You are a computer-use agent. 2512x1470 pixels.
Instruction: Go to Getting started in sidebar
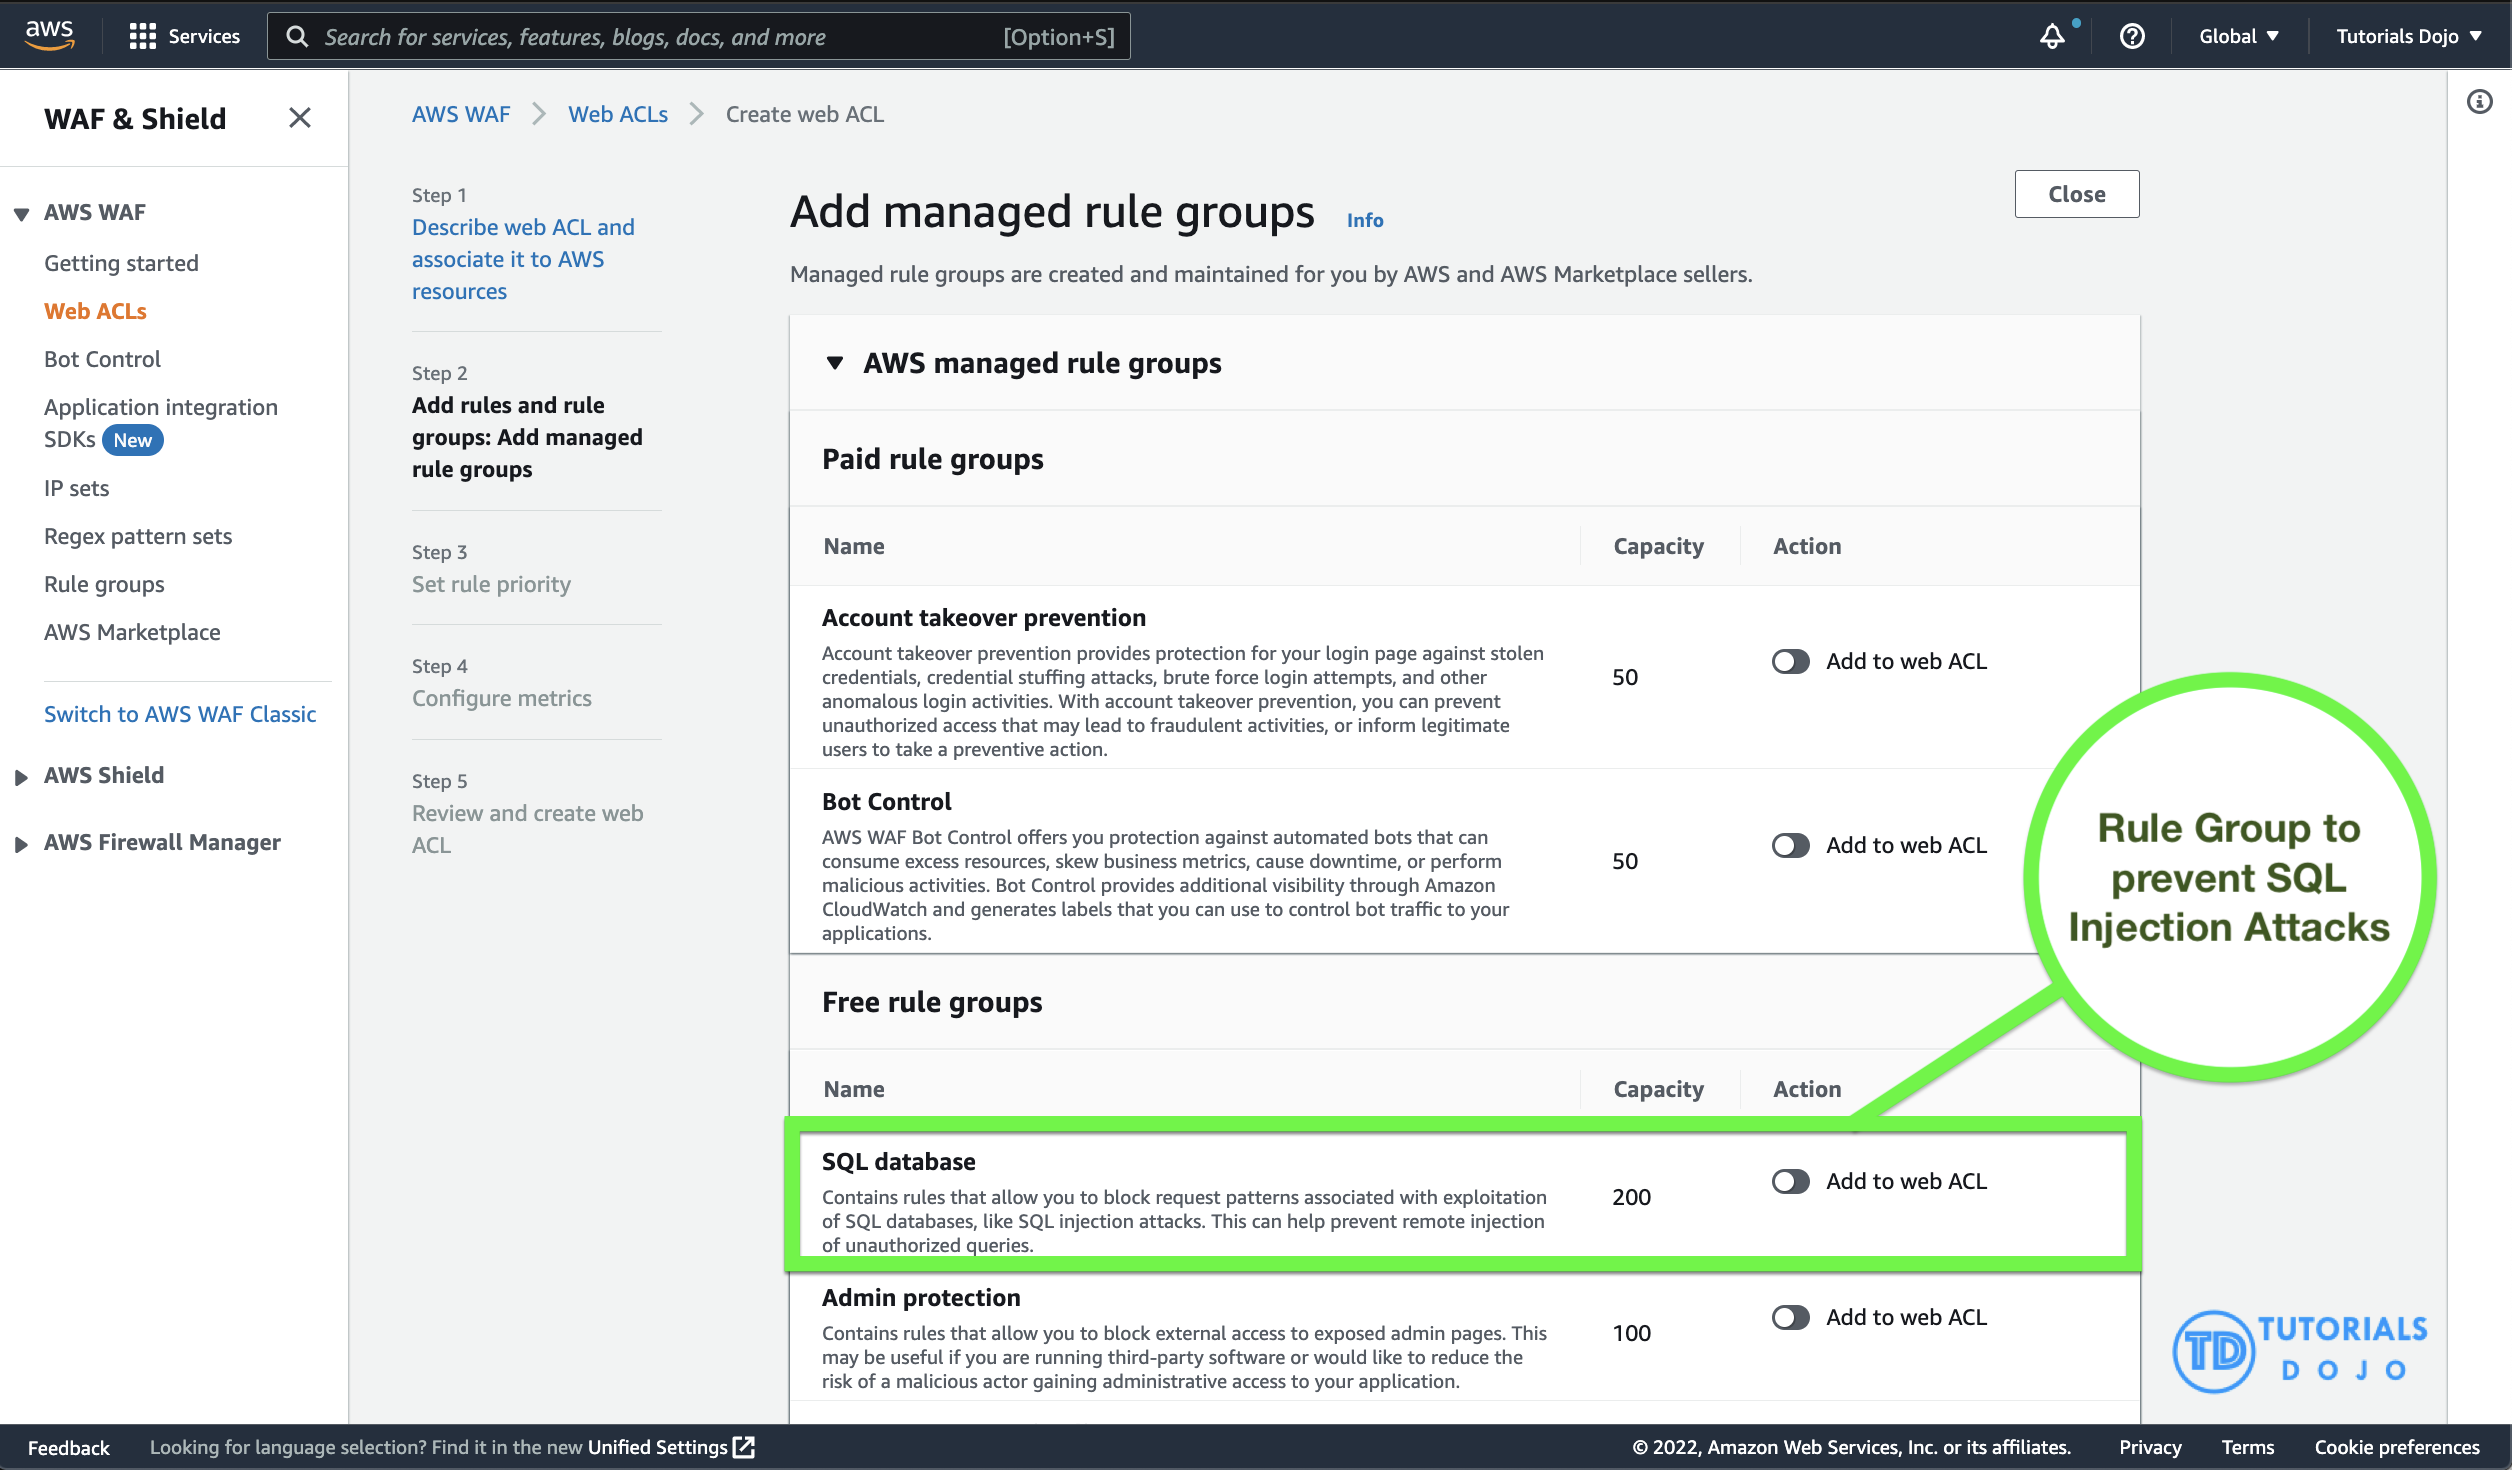tap(121, 263)
